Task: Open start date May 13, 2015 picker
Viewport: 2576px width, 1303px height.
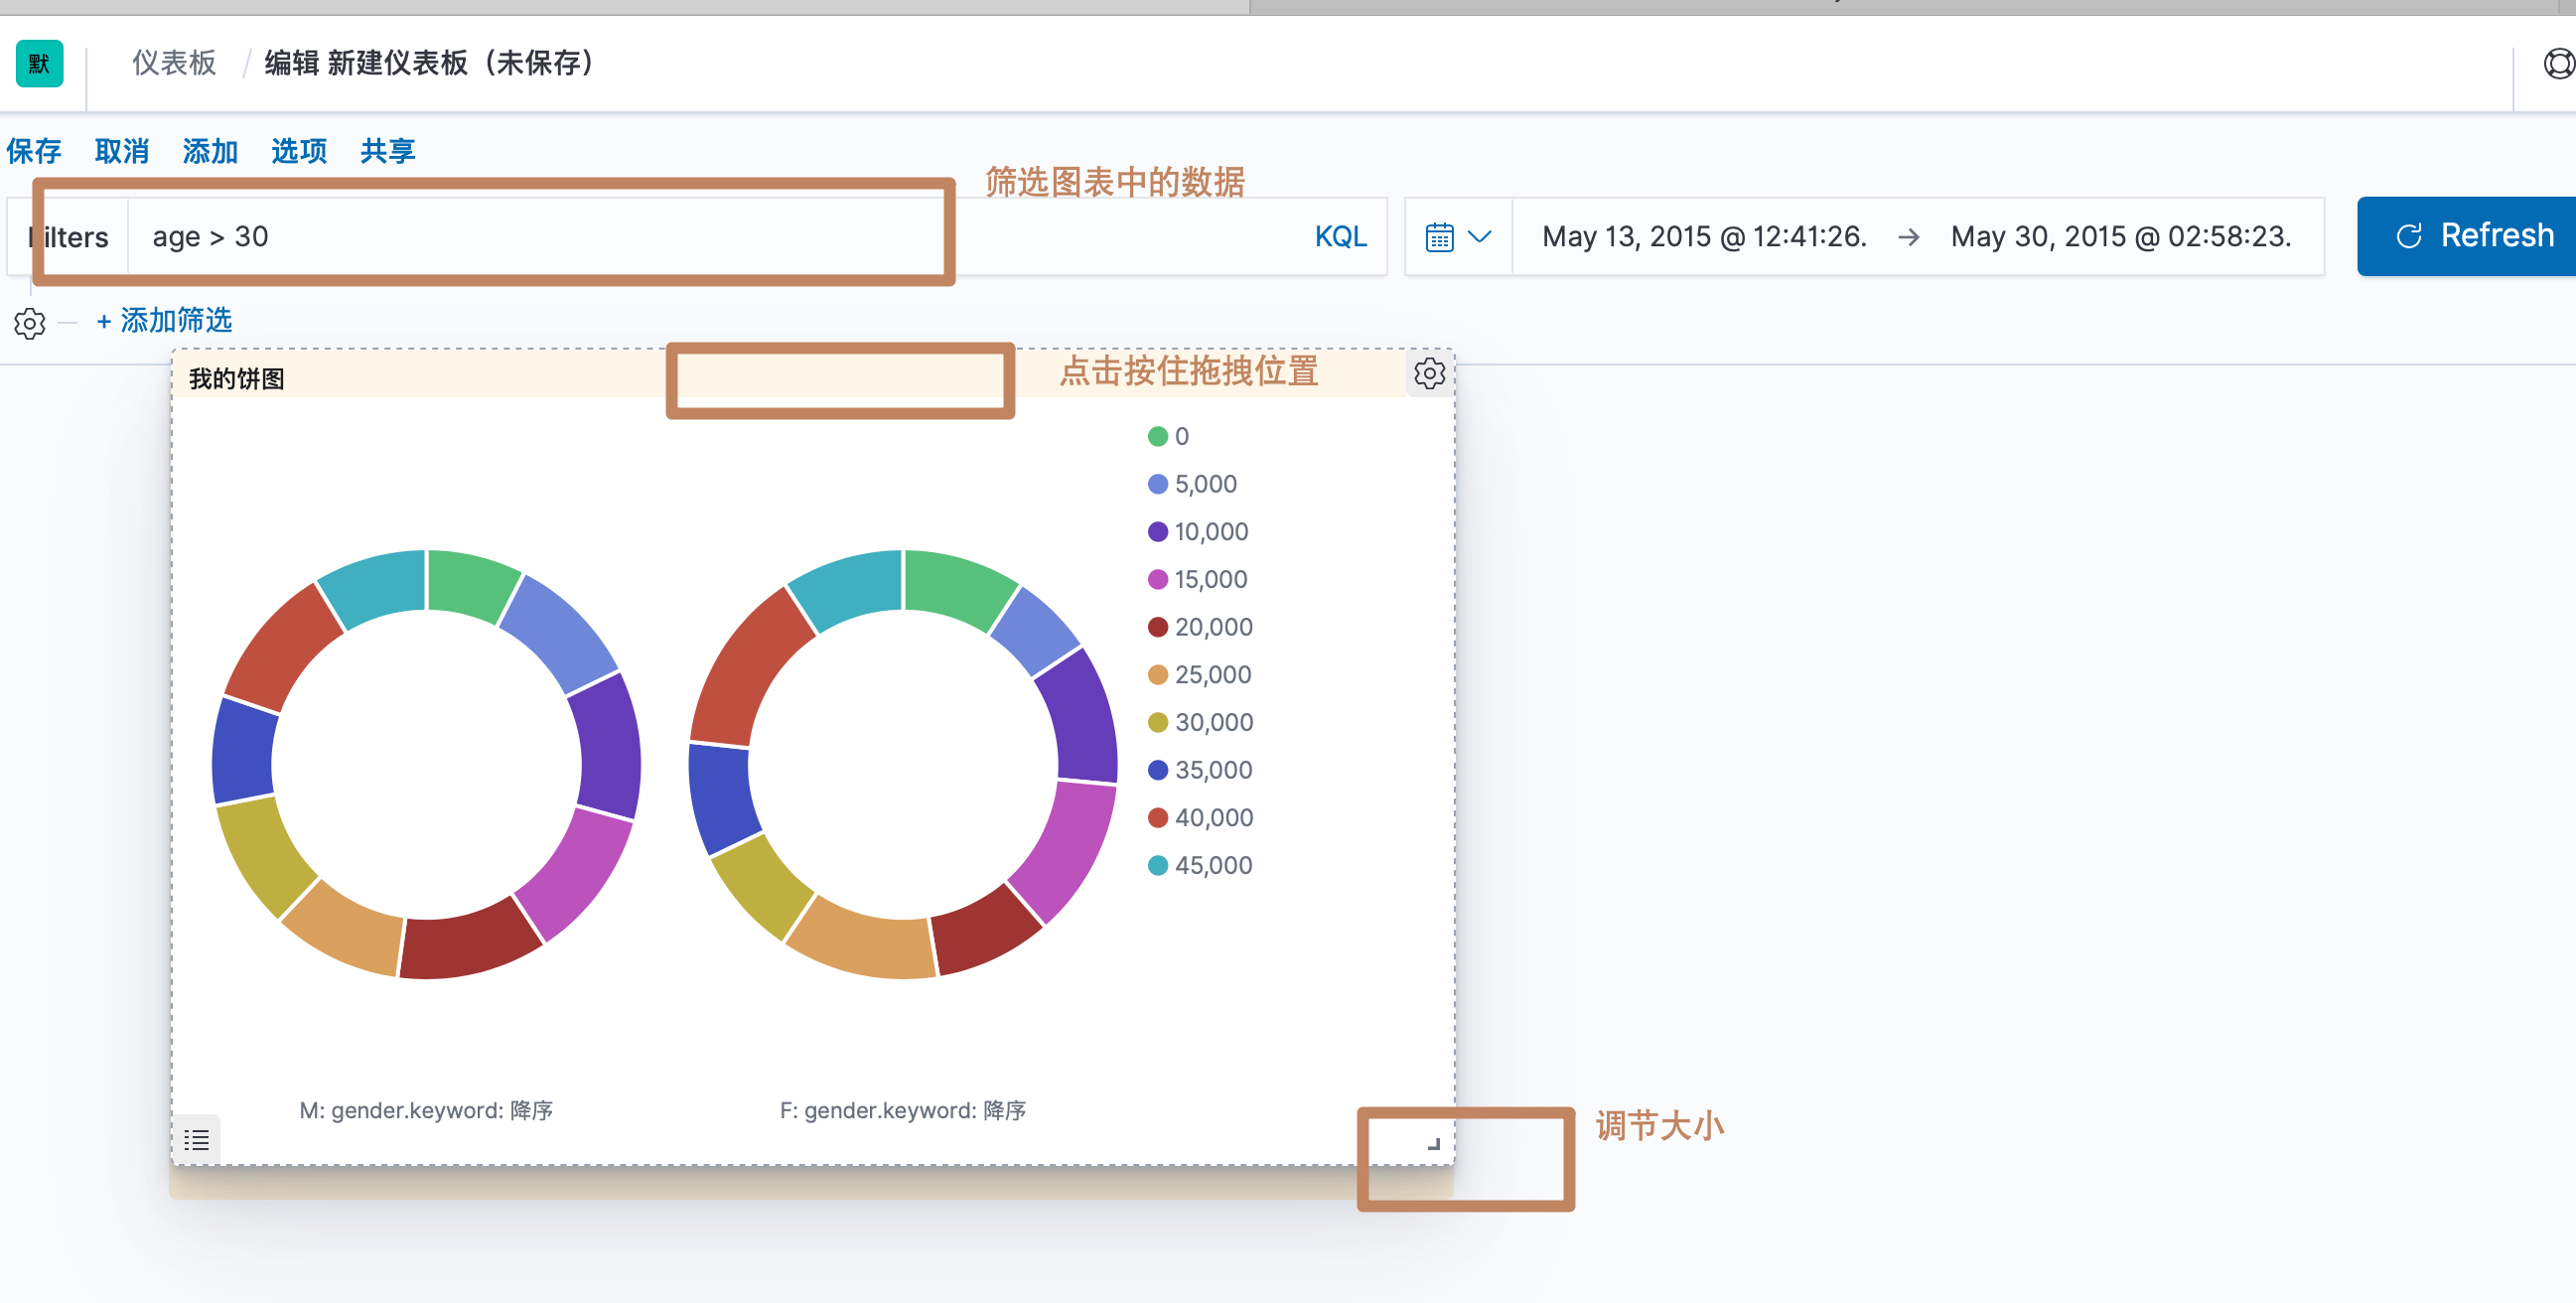Action: click(x=1703, y=237)
